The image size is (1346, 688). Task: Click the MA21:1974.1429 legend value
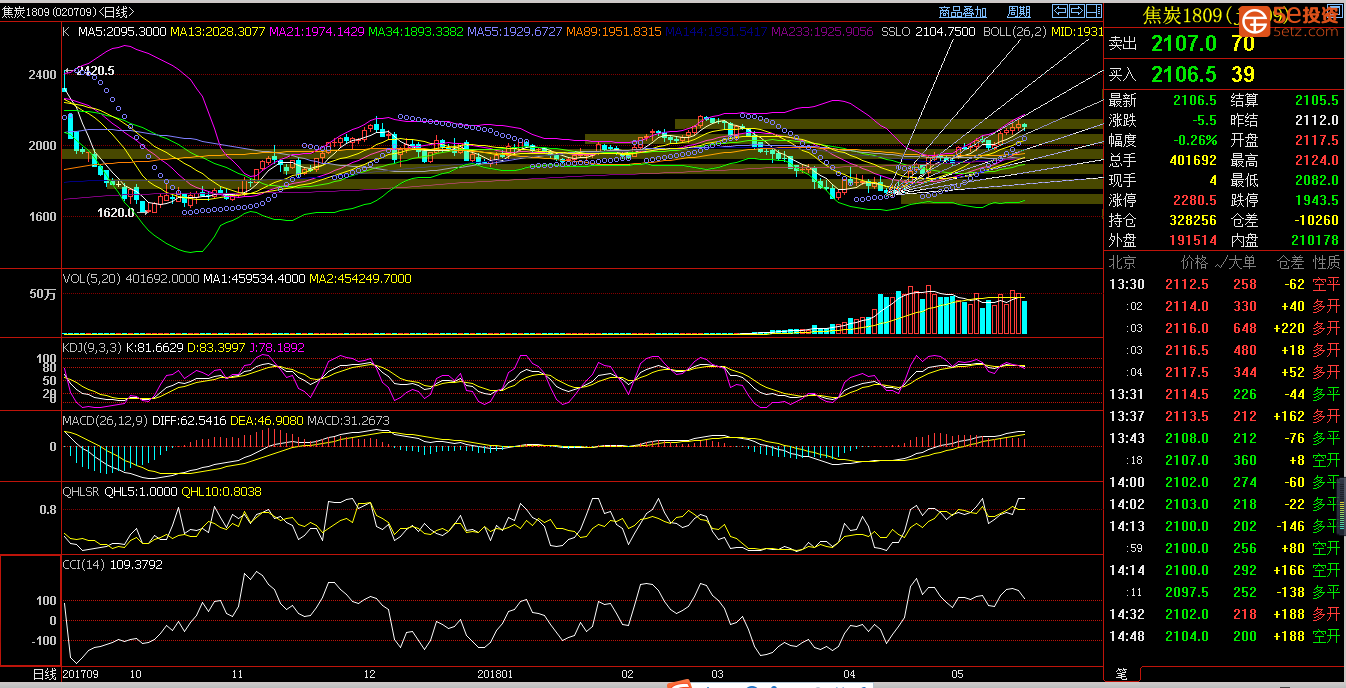pyautogui.click(x=317, y=32)
